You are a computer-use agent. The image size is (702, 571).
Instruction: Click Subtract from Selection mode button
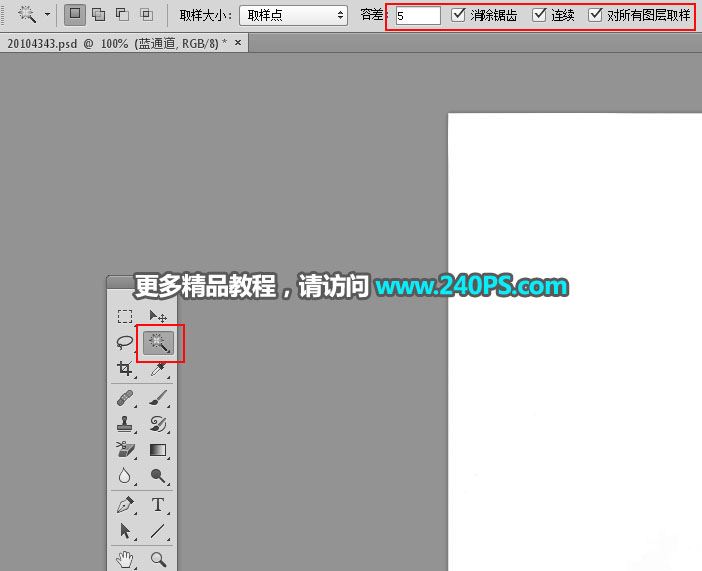(122, 15)
